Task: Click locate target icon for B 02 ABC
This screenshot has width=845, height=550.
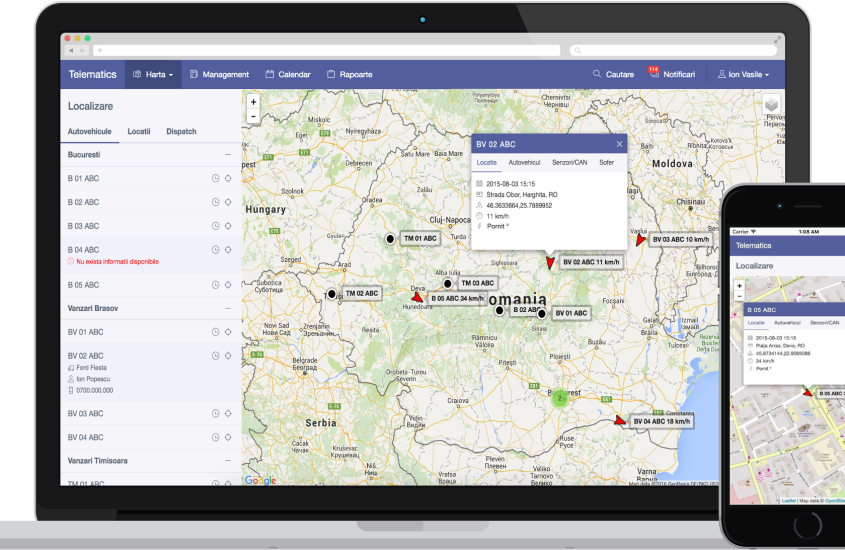Action: [228, 202]
